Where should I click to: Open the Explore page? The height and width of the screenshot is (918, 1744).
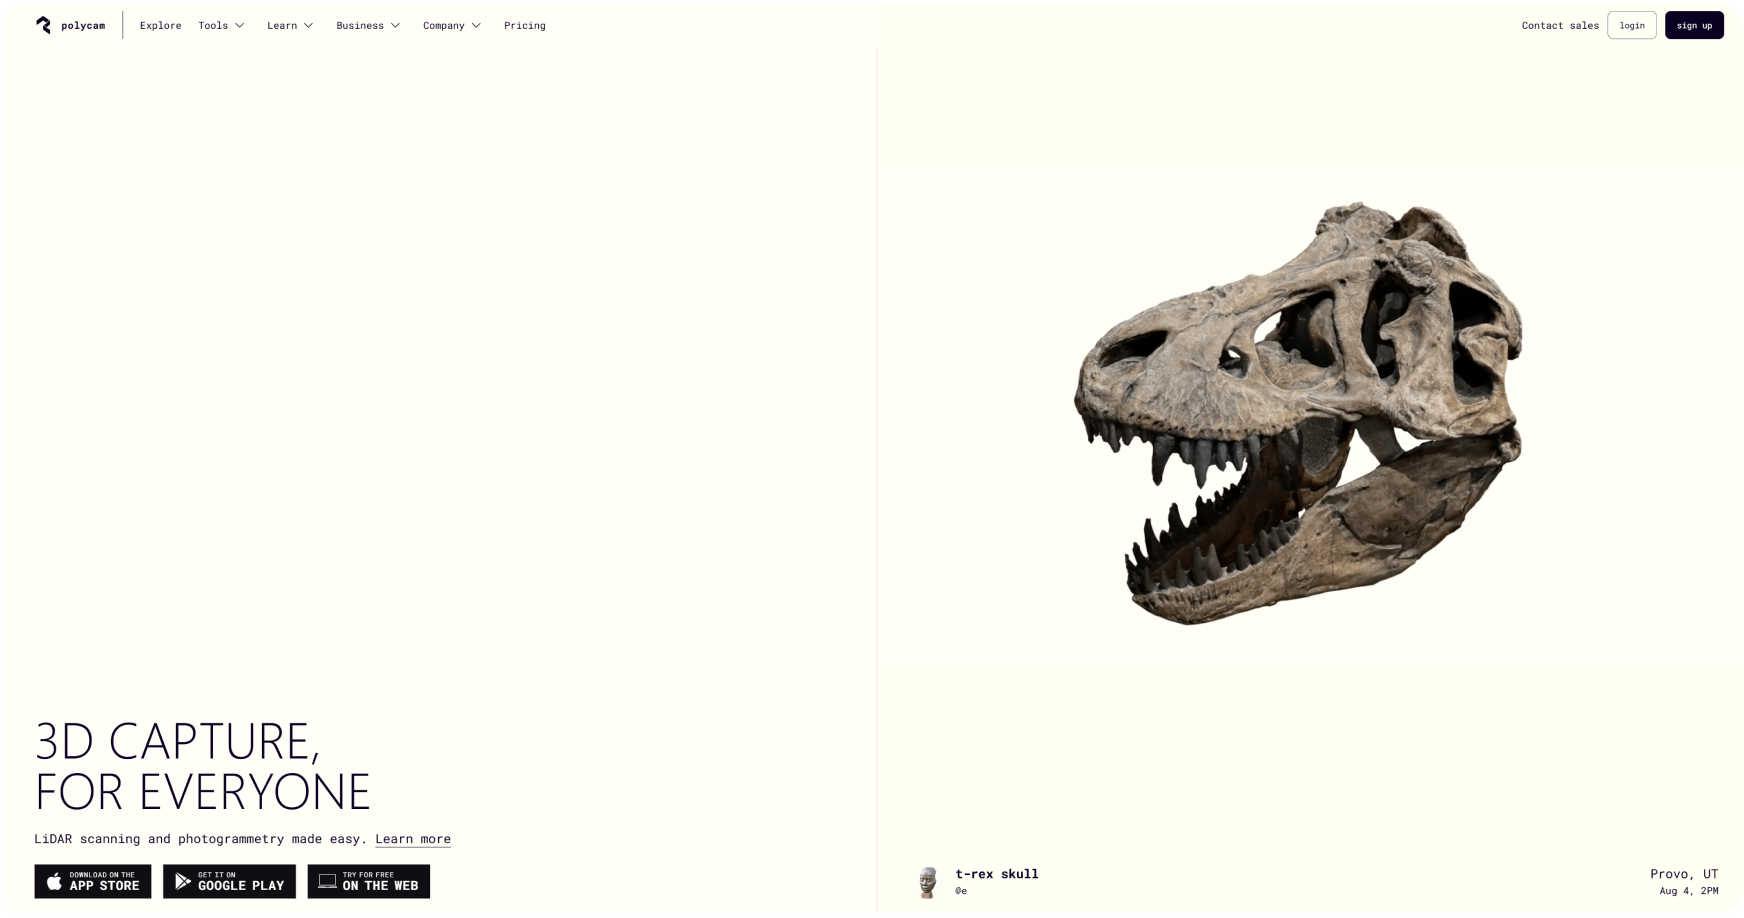pyautogui.click(x=160, y=26)
